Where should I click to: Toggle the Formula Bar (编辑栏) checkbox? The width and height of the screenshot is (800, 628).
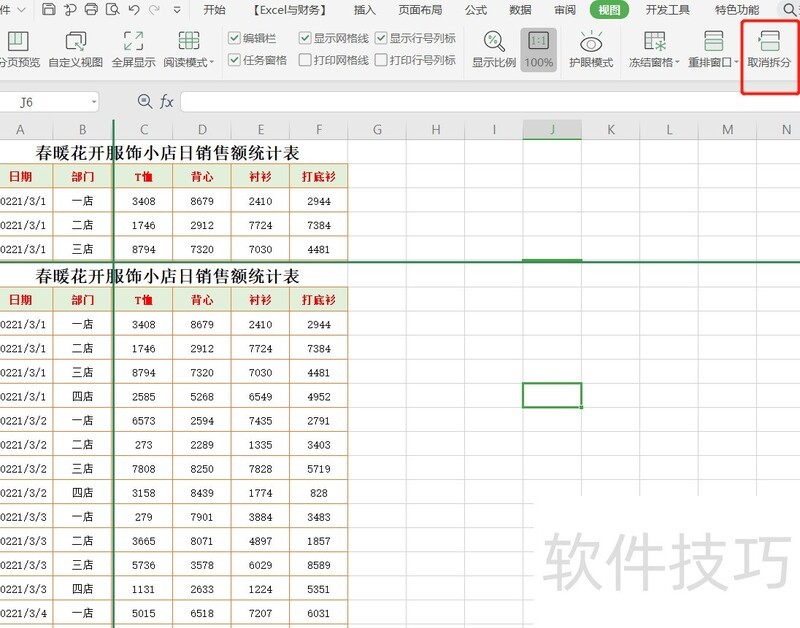[234, 38]
